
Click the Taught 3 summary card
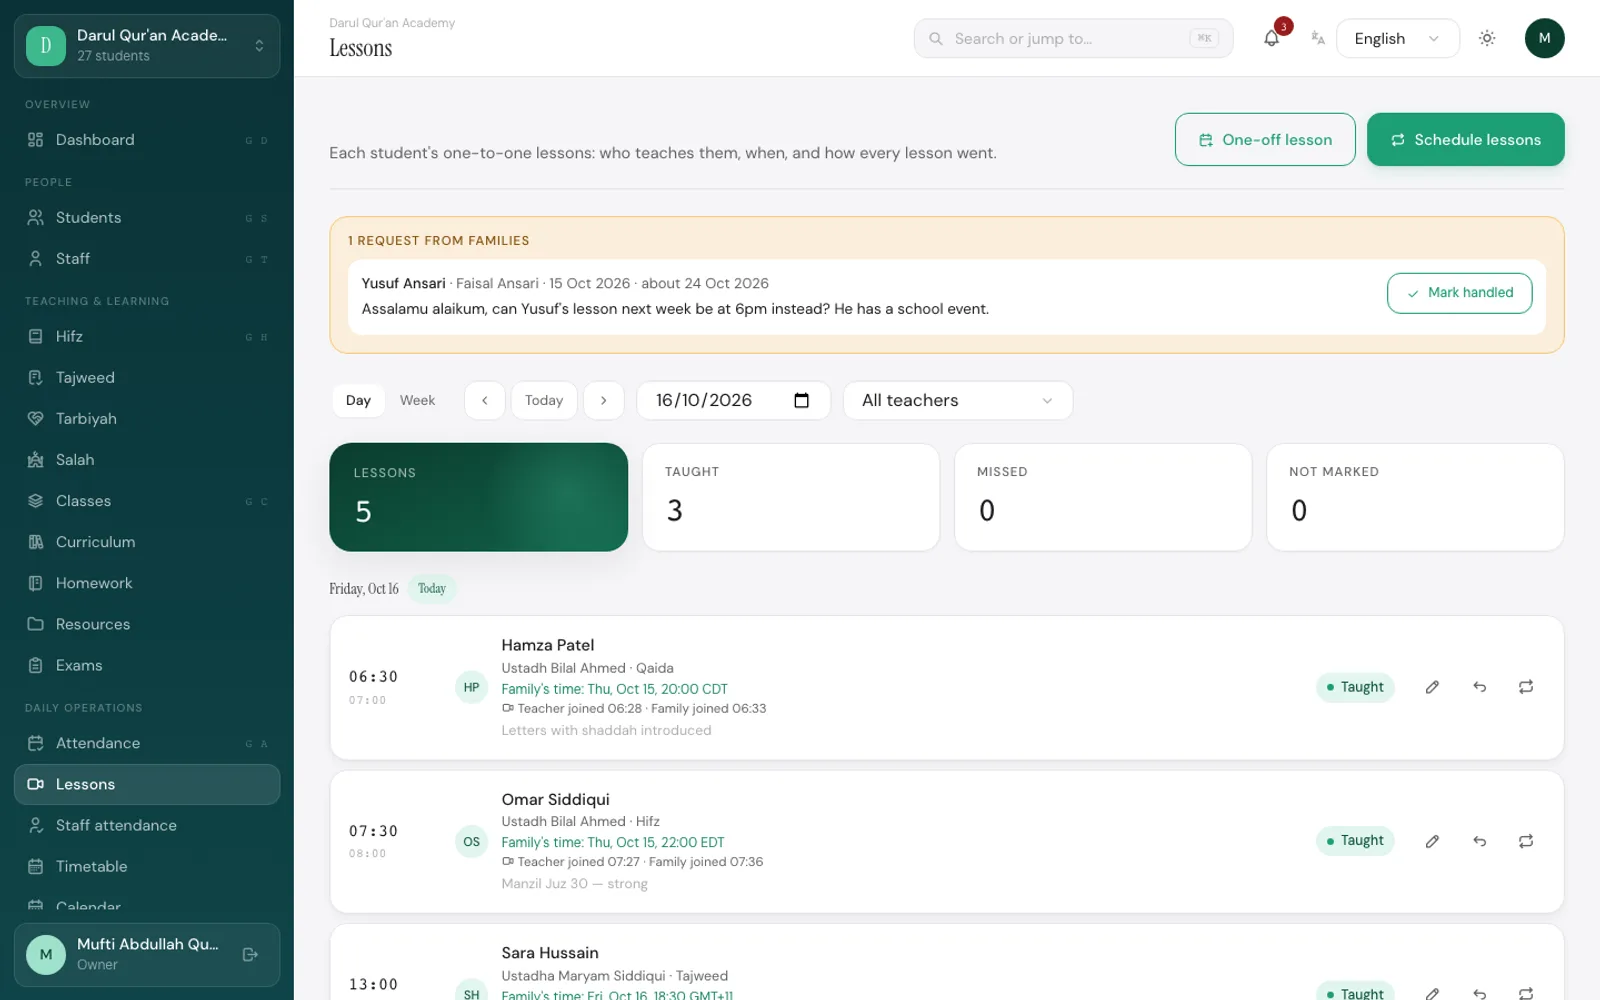pyautogui.click(x=791, y=497)
